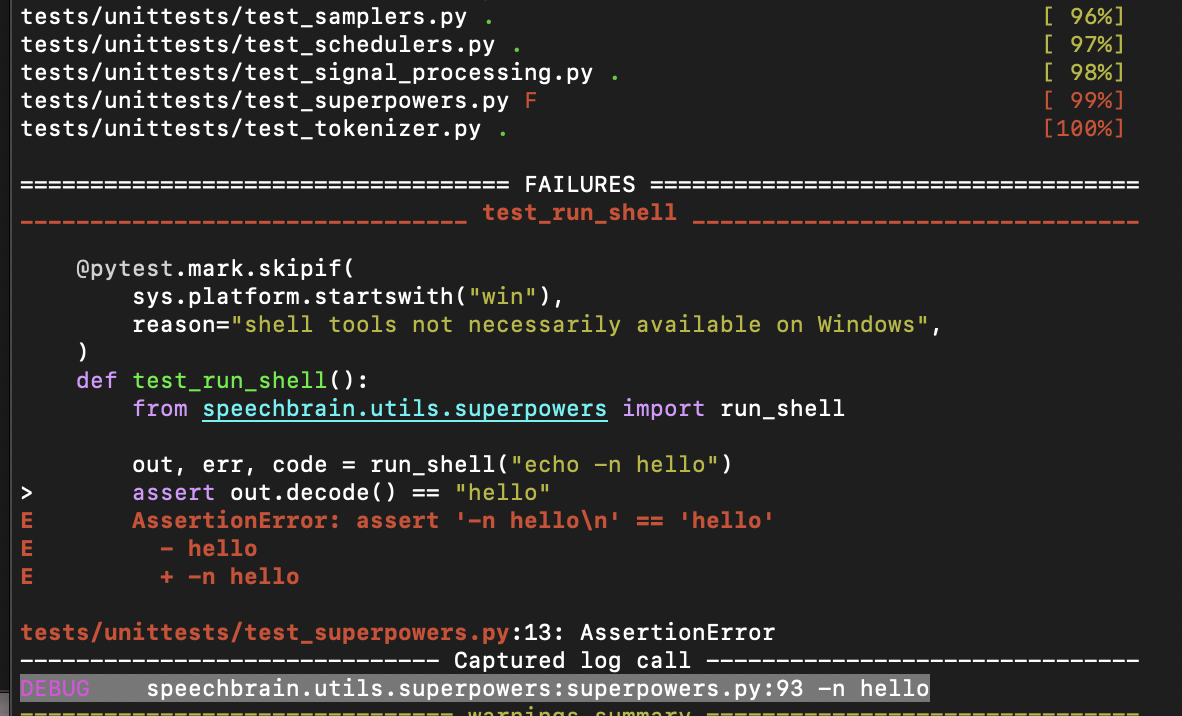
Task: Select the FAILURES section header
Action: click(x=580, y=184)
